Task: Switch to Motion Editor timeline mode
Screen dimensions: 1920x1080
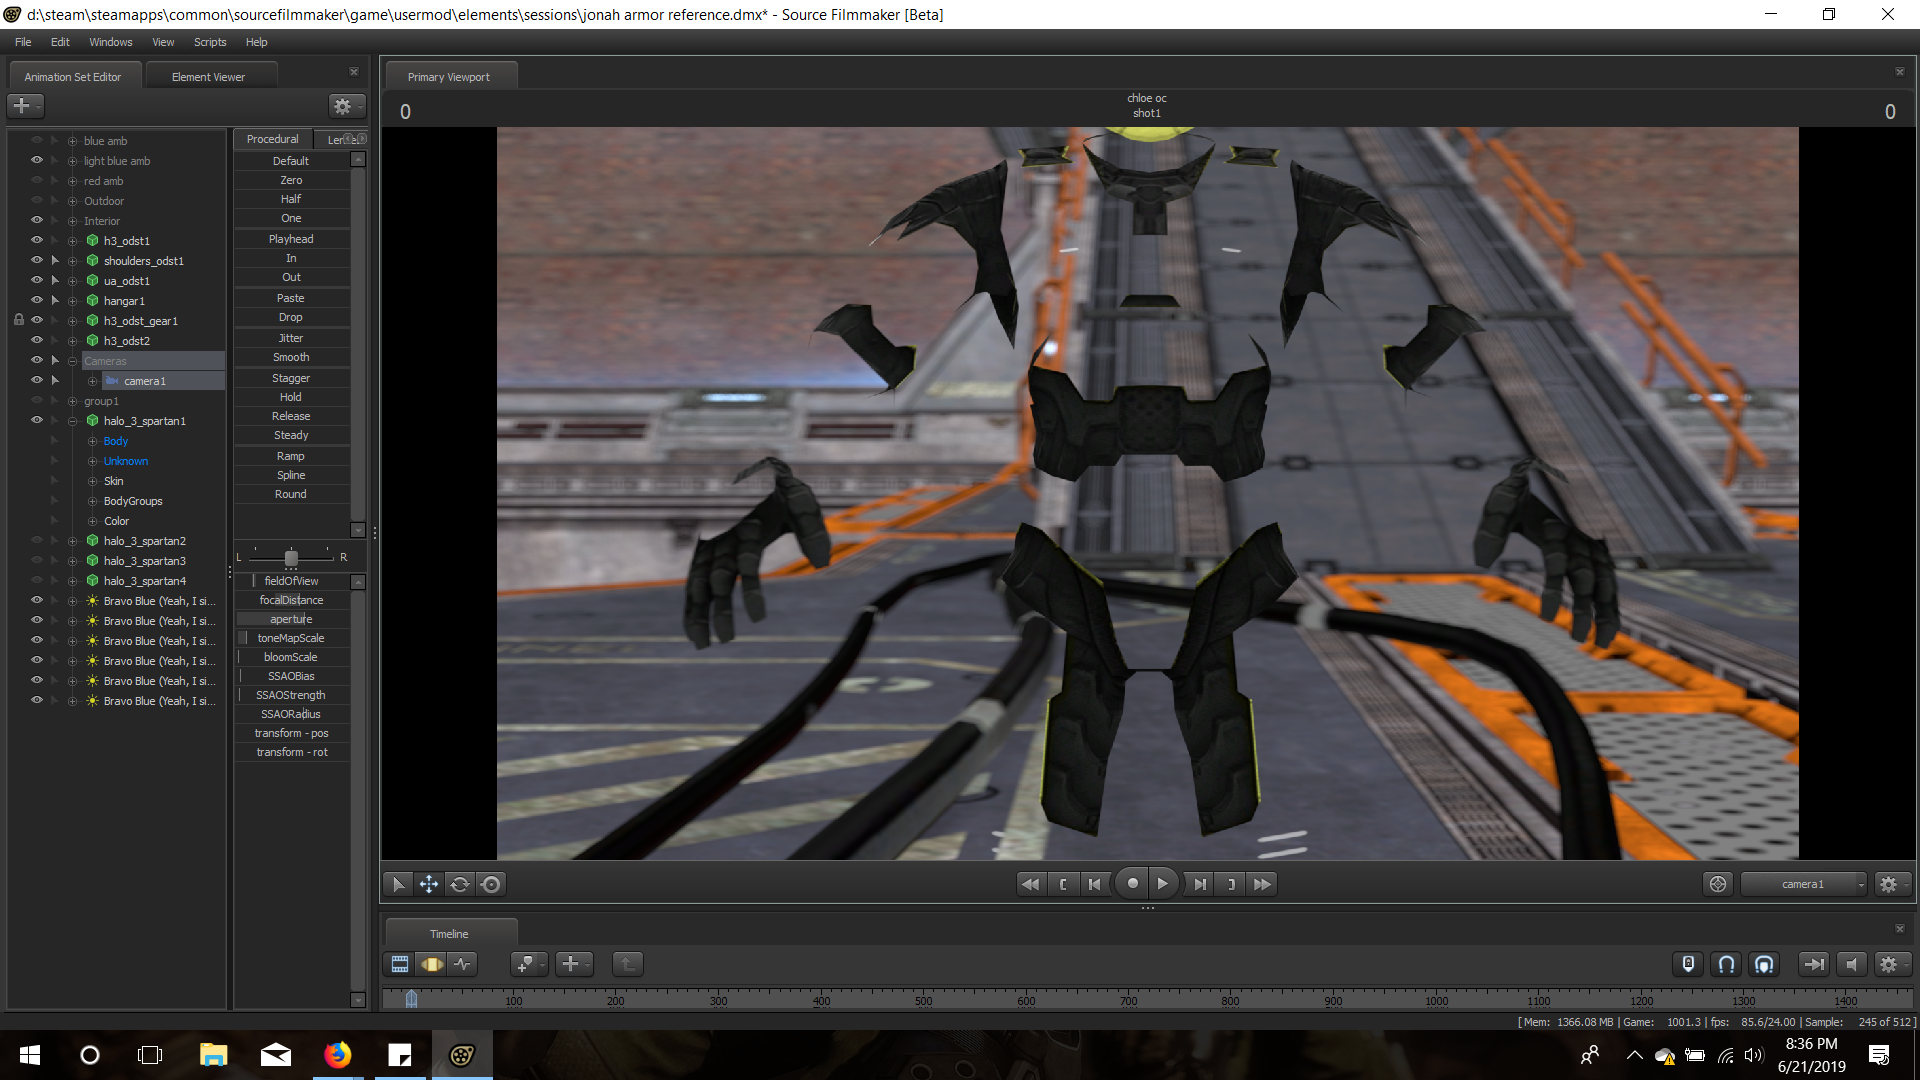Action: tap(432, 964)
